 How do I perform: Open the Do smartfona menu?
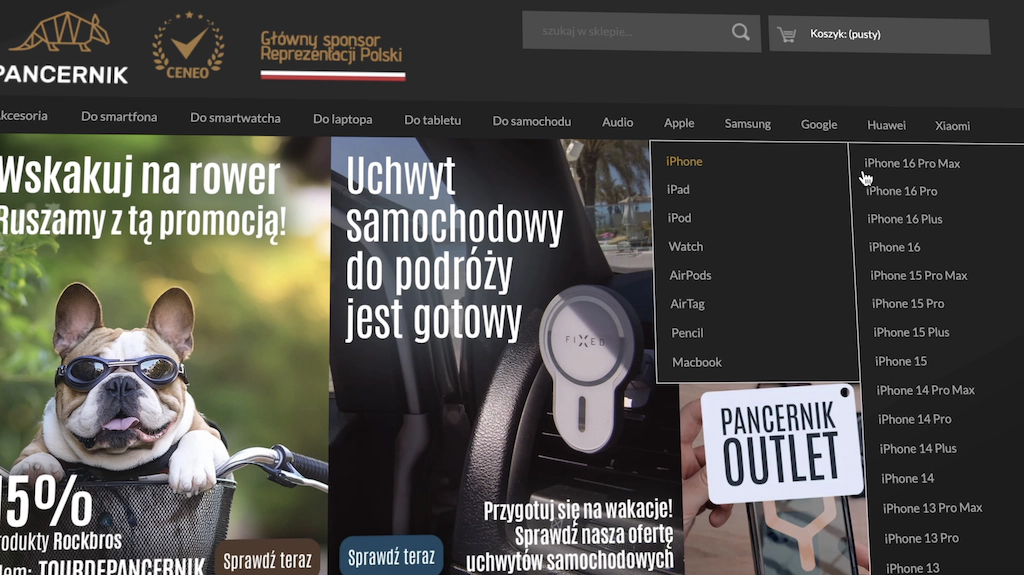119,117
